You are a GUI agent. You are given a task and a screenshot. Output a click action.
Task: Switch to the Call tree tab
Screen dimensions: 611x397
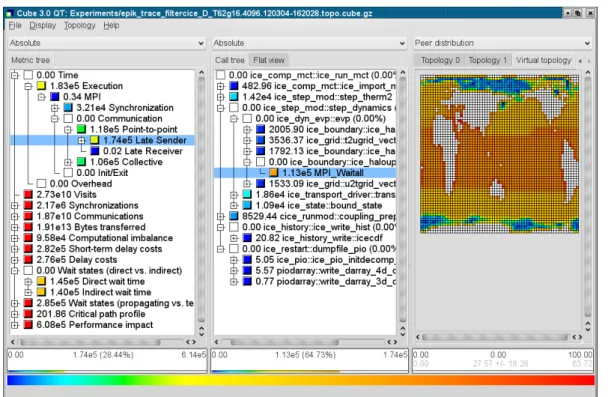(x=230, y=60)
